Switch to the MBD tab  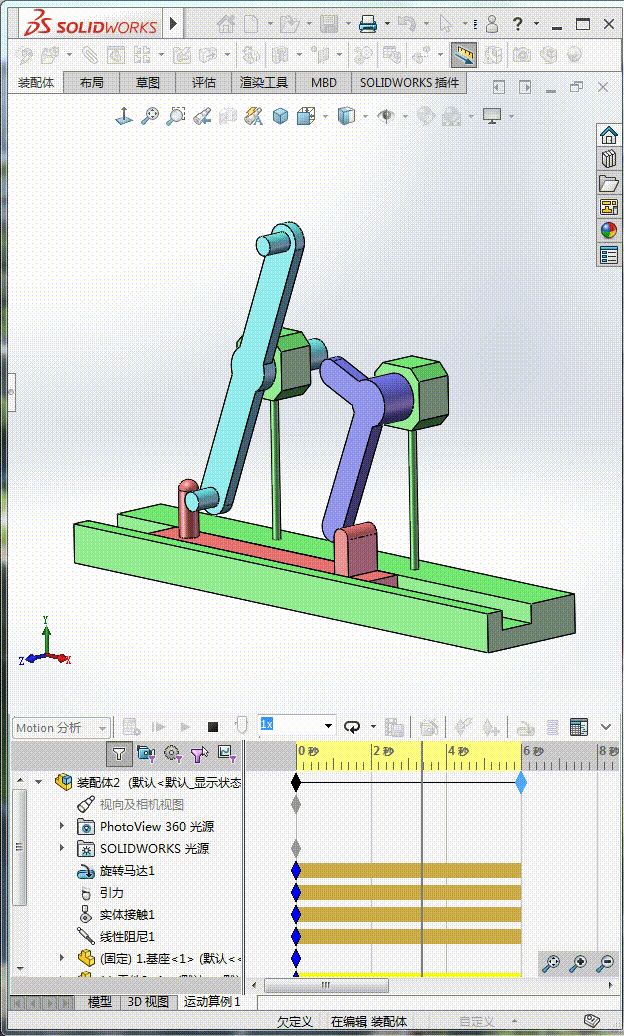point(323,83)
